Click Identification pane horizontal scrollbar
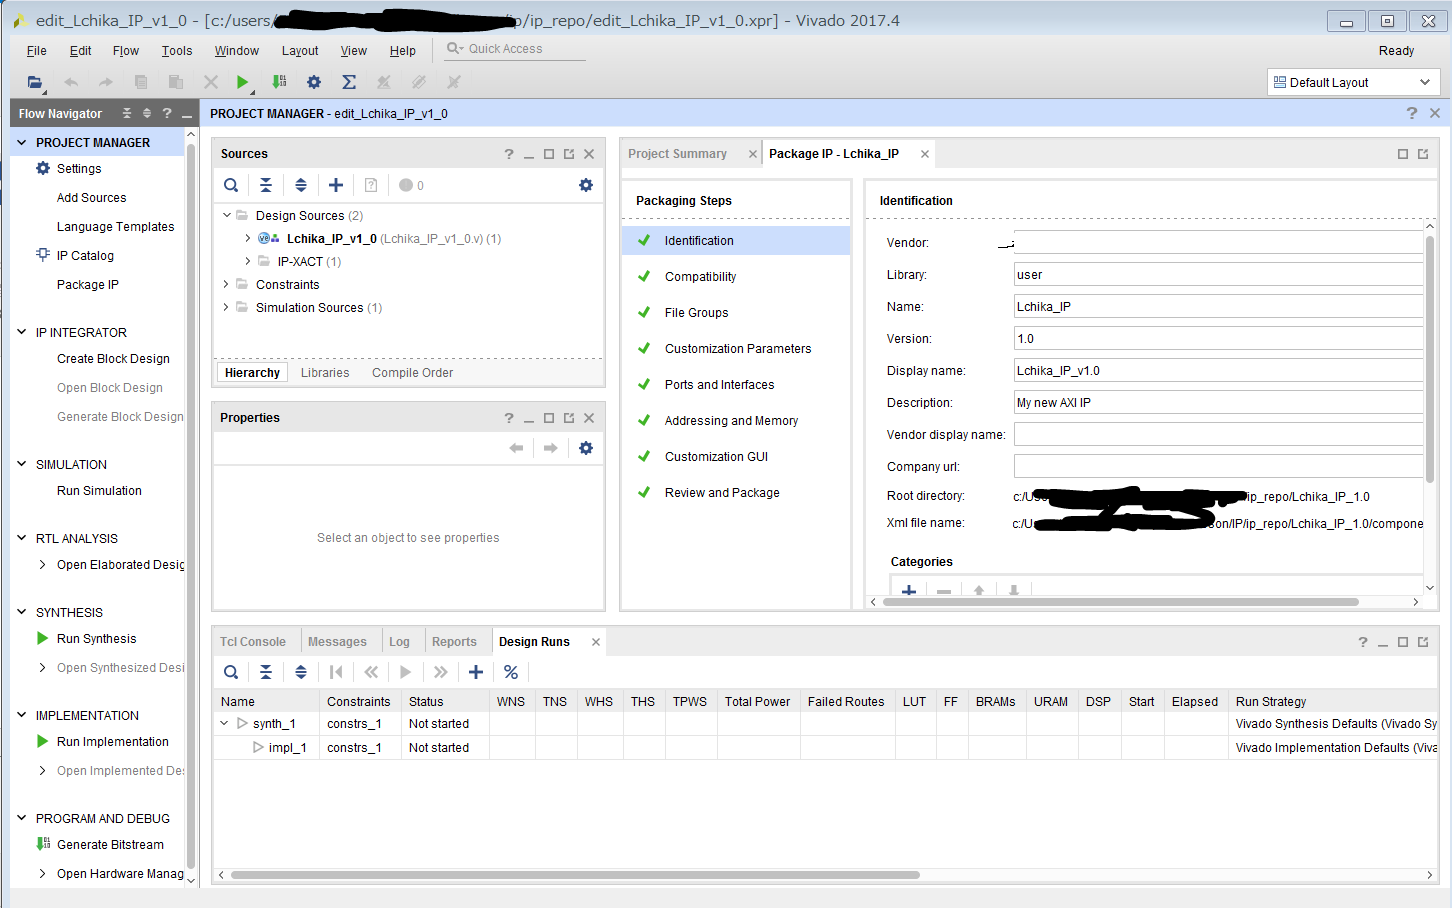 pyautogui.click(x=1120, y=602)
